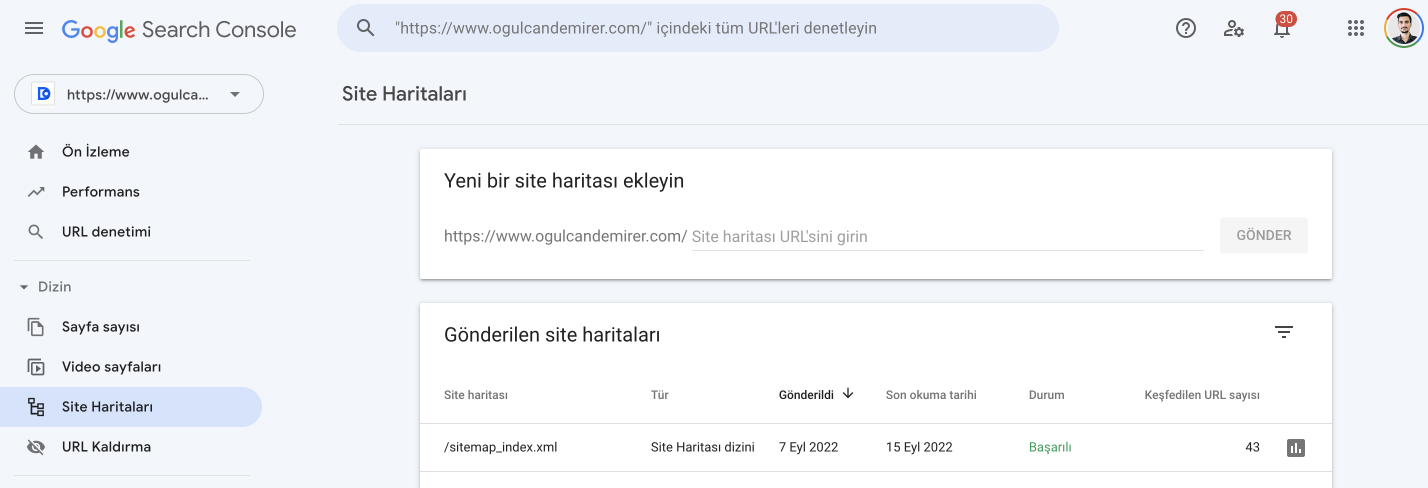Open the Google apps grid
Screen dimensions: 1428x488
[1356, 29]
